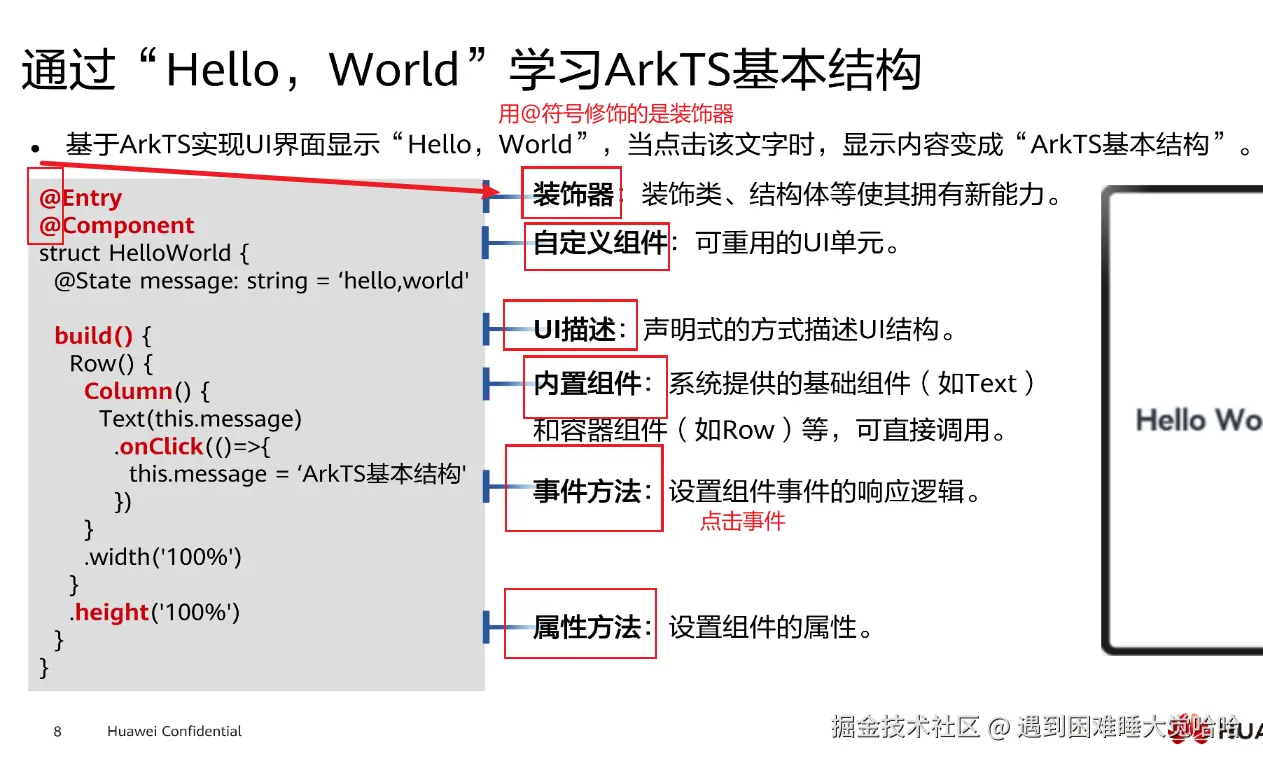Click the Hello World text in device preview
Screen dimensions: 1263x762
(1199, 420)
